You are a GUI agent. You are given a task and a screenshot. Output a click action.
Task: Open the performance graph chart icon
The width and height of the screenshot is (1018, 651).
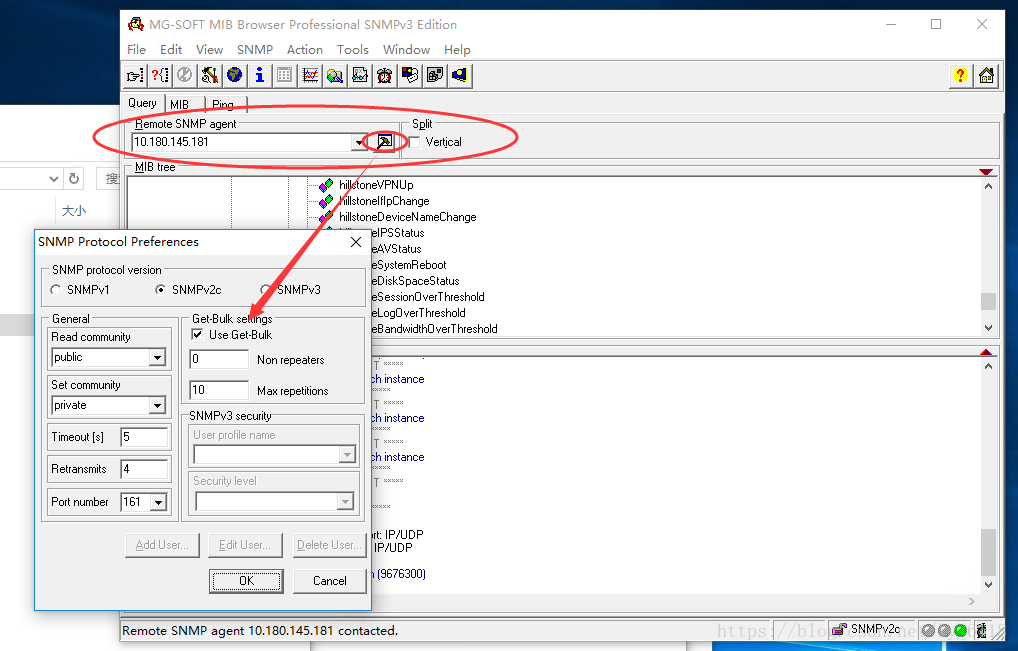pyautogui.click(x=310, y=75)
